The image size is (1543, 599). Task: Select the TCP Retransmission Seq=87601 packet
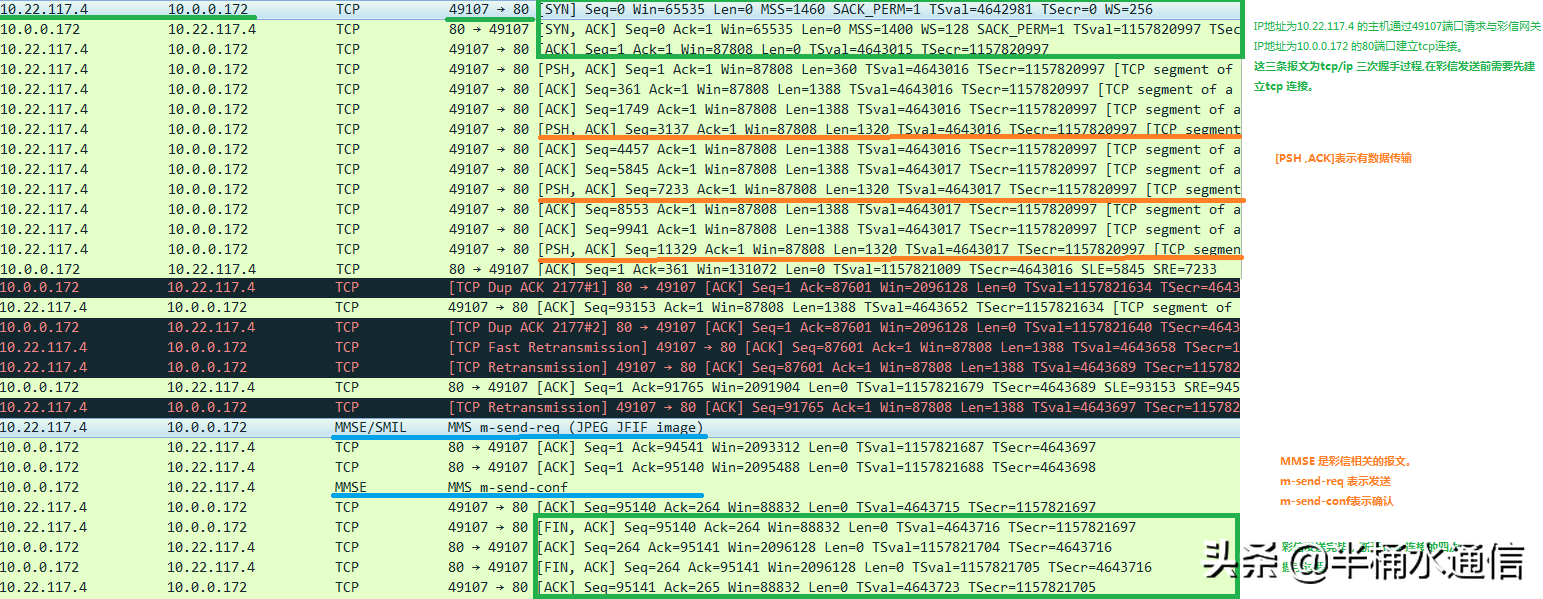pos(620,368)
